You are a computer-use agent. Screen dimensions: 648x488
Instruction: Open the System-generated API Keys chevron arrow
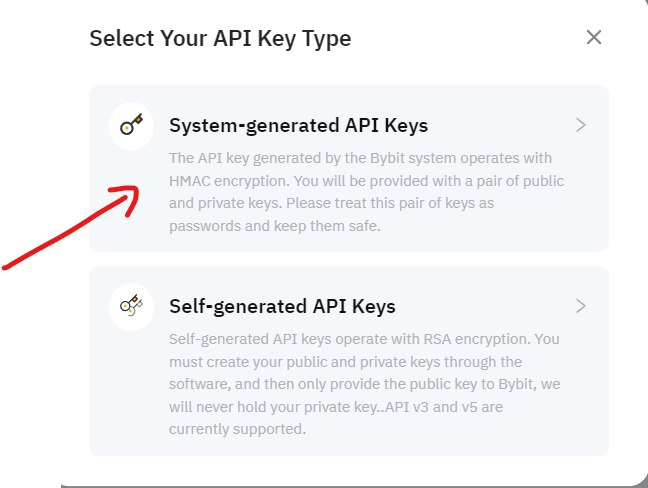pos(581,126)
